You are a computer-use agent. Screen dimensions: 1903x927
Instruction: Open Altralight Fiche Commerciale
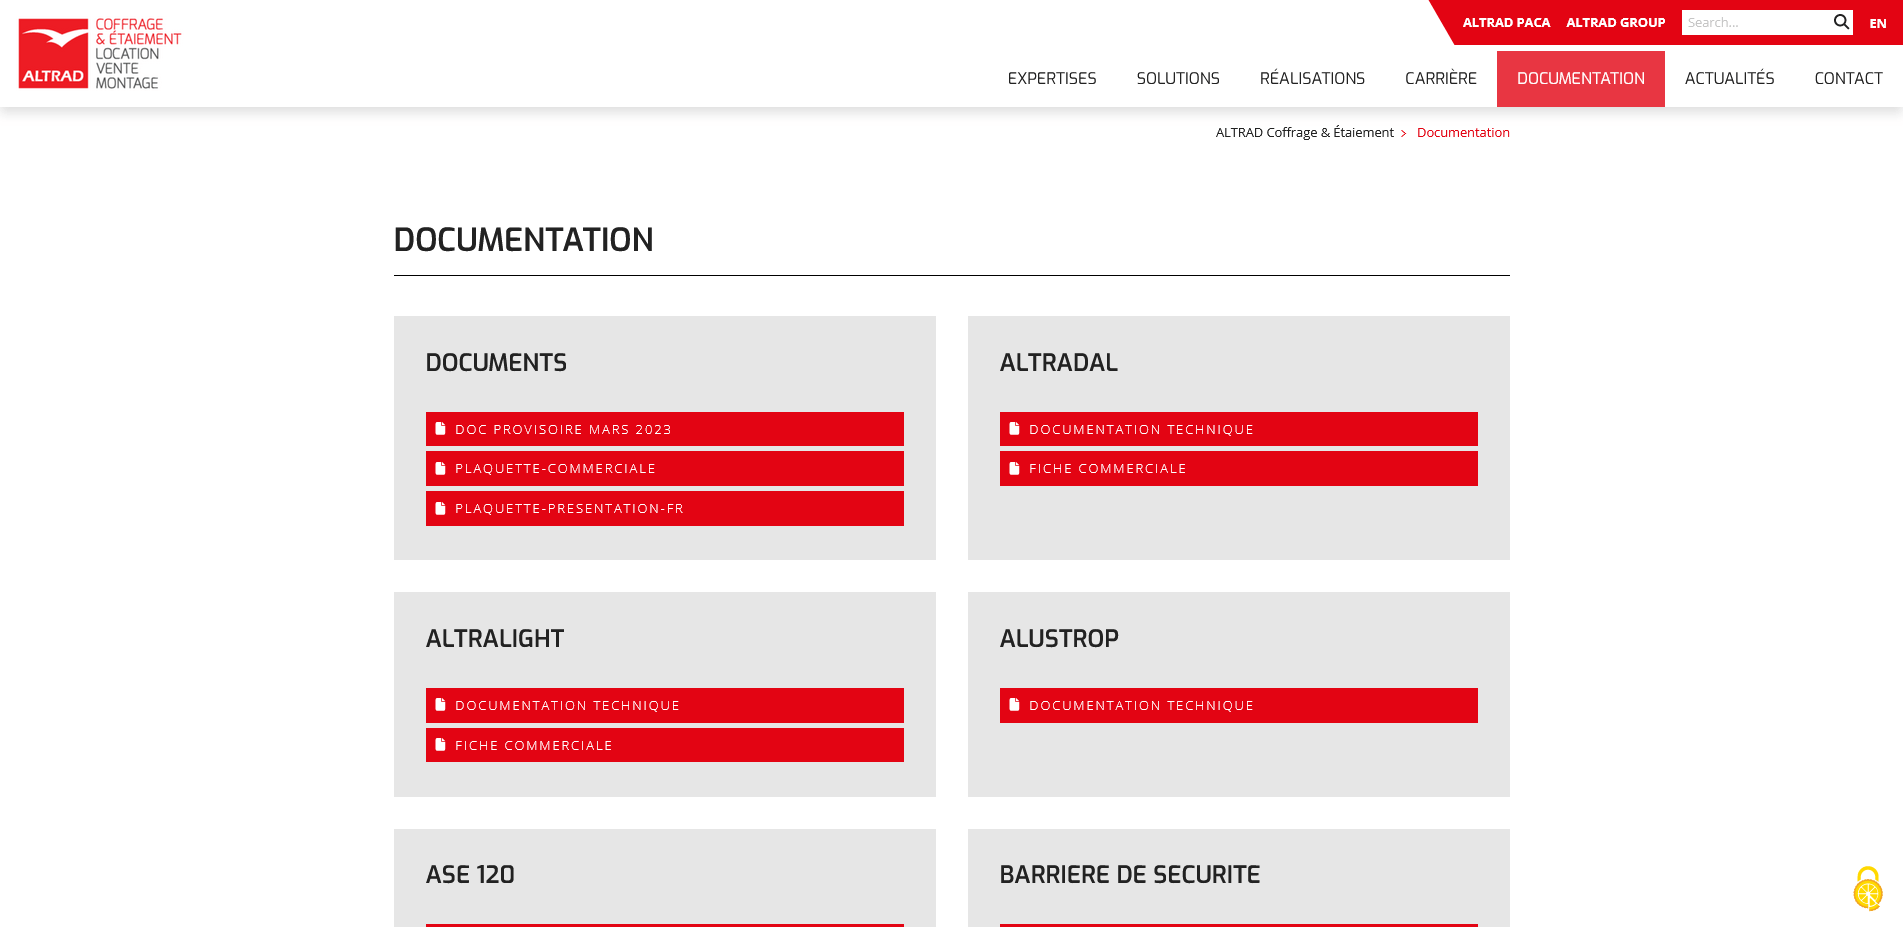coord(665,745)
